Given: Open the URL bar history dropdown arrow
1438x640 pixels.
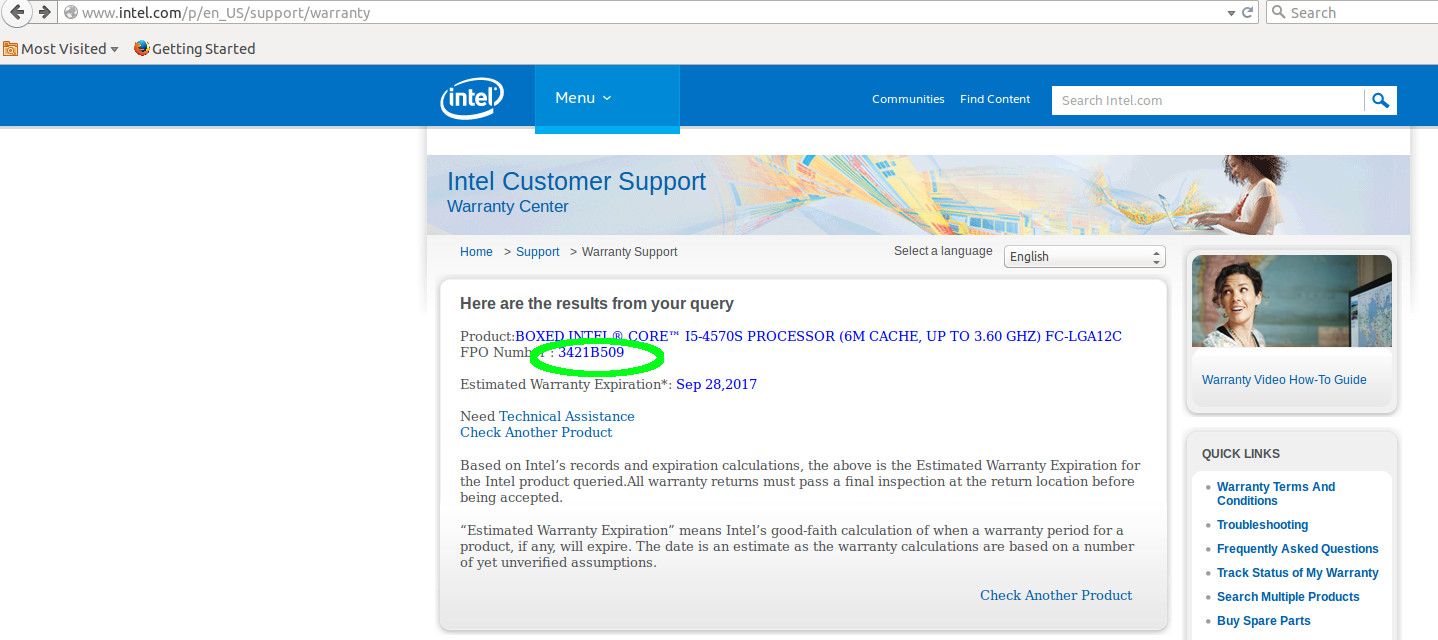Looking at the screenshot, I should 1231,13.
